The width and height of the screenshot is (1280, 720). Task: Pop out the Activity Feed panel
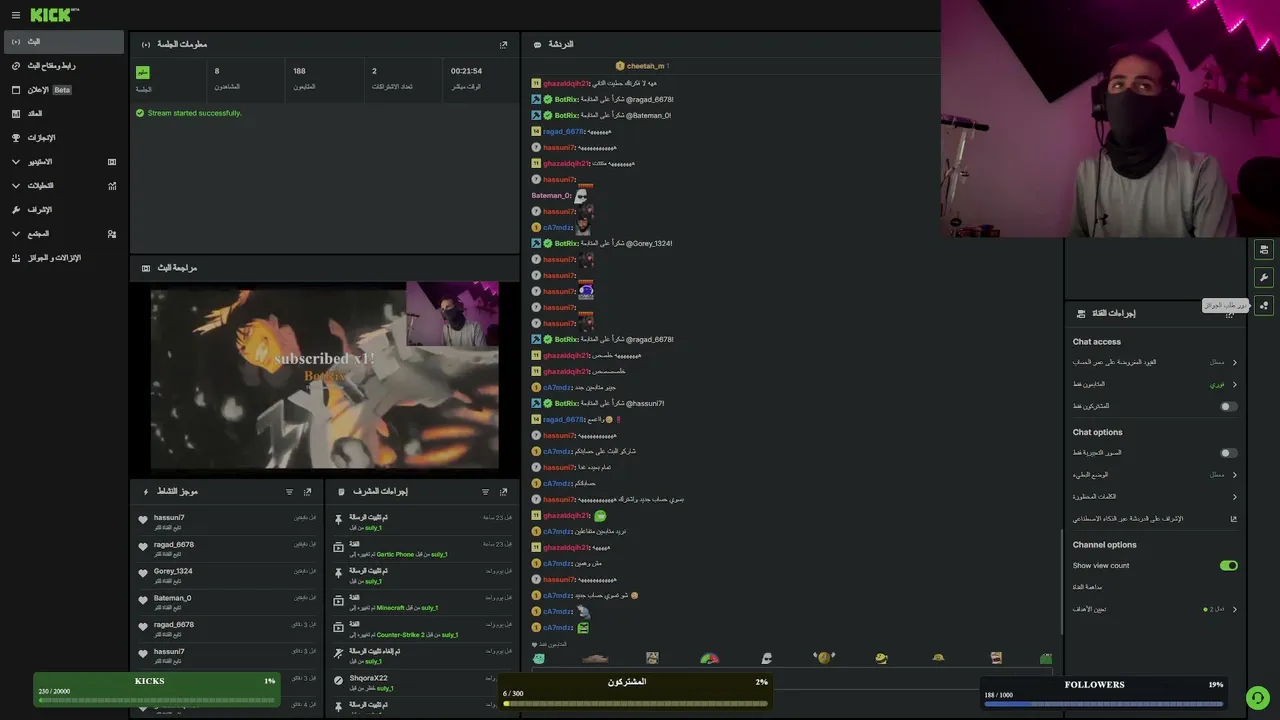coord(308,492)
